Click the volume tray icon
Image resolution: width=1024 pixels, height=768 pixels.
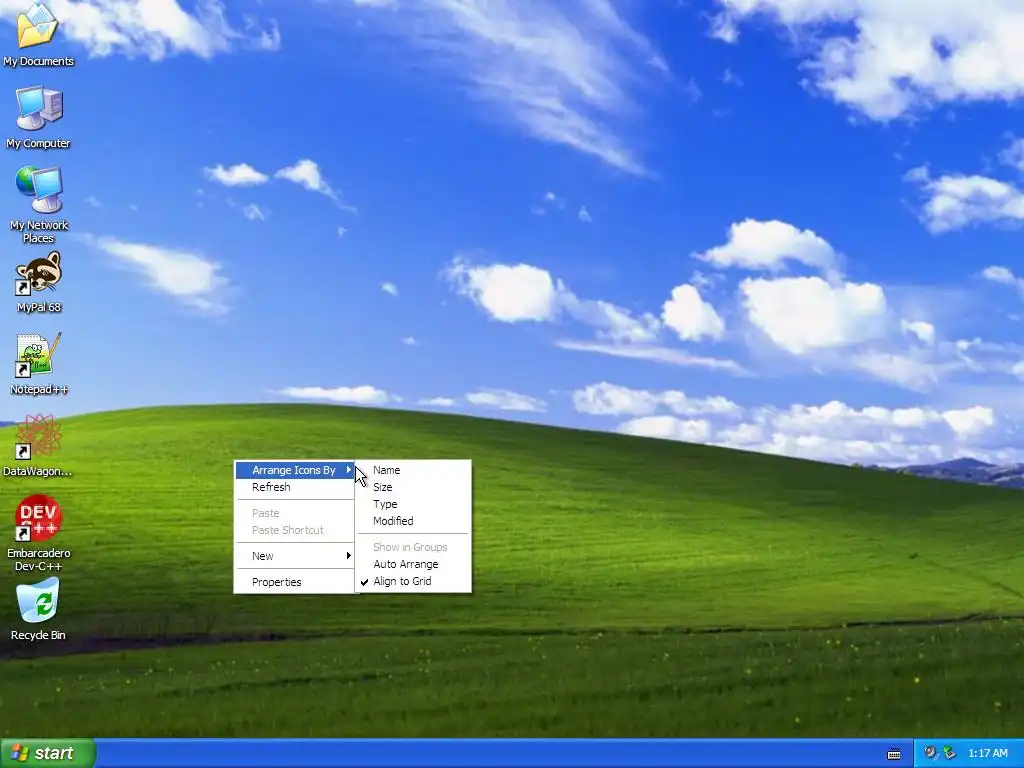(x=931, y=753)
